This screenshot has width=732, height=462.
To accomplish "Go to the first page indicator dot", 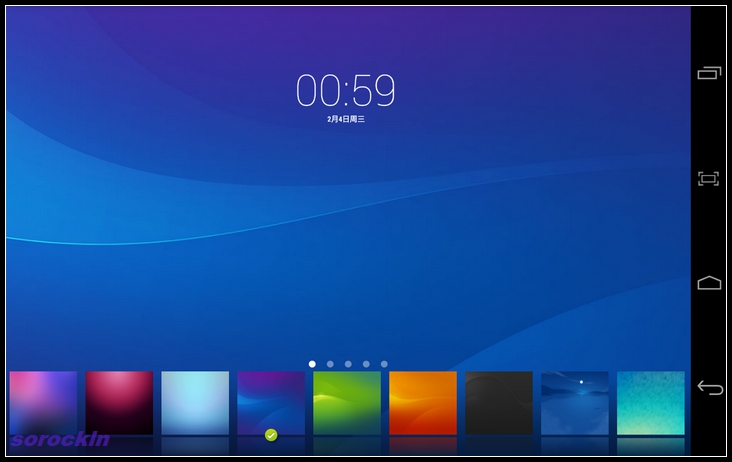I will click(312, 364).
